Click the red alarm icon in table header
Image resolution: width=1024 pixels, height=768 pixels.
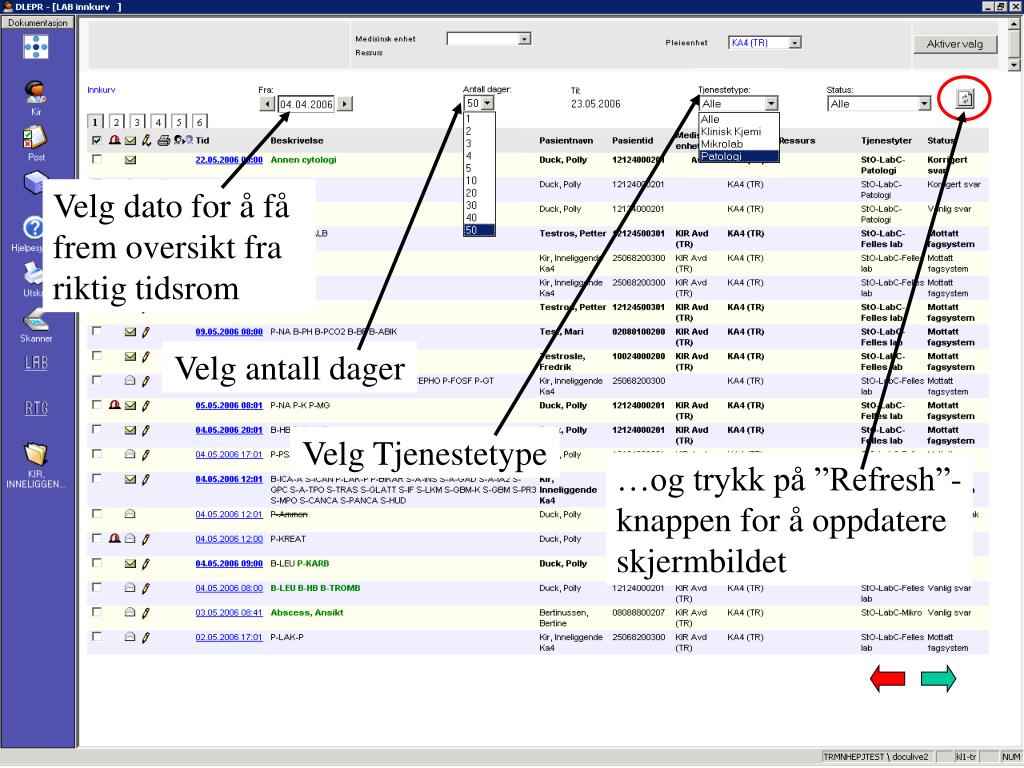pyautogui.click(x=114, y=140)
